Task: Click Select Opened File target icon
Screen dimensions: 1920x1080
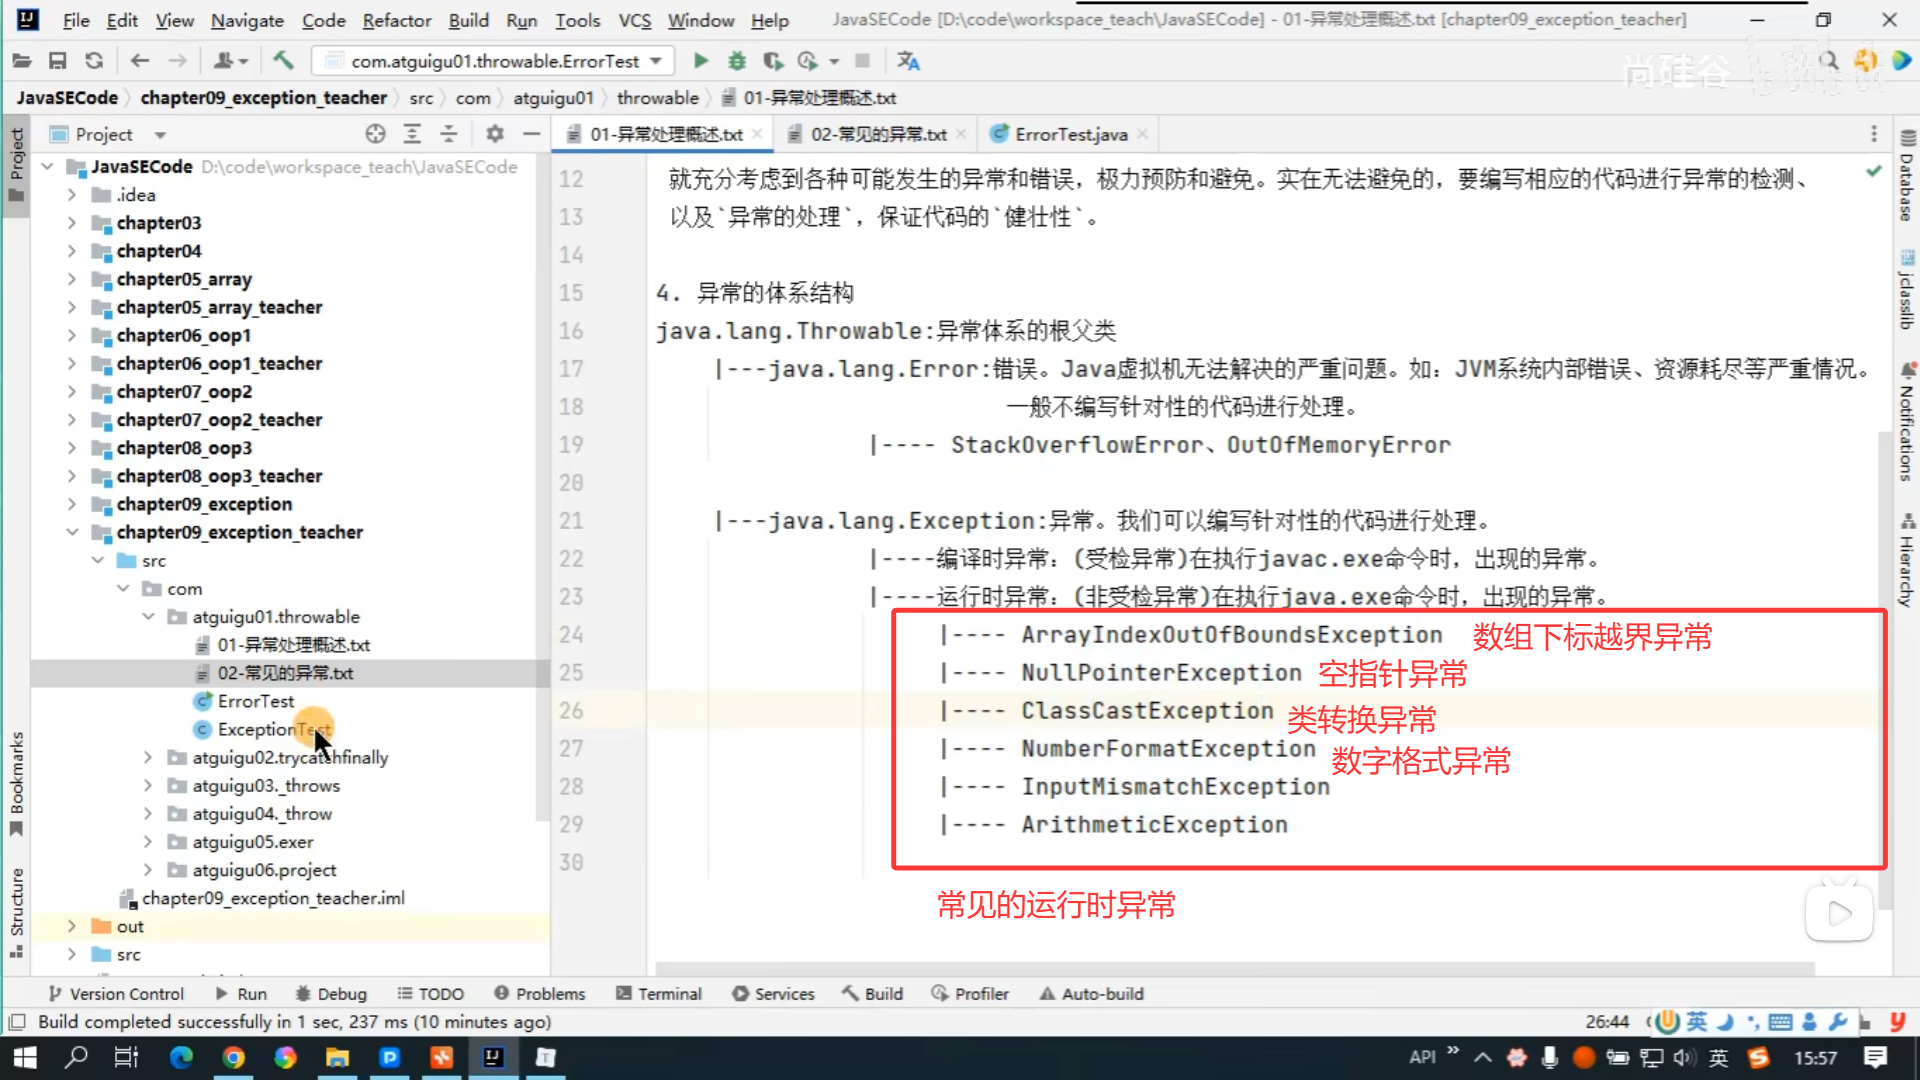Action: click(375, 134)
